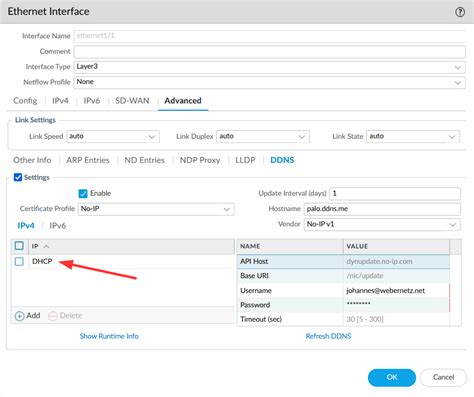Open the Vendor dropdown
Image resolution: width=474 pixels, height=397 pixels.
382,224
